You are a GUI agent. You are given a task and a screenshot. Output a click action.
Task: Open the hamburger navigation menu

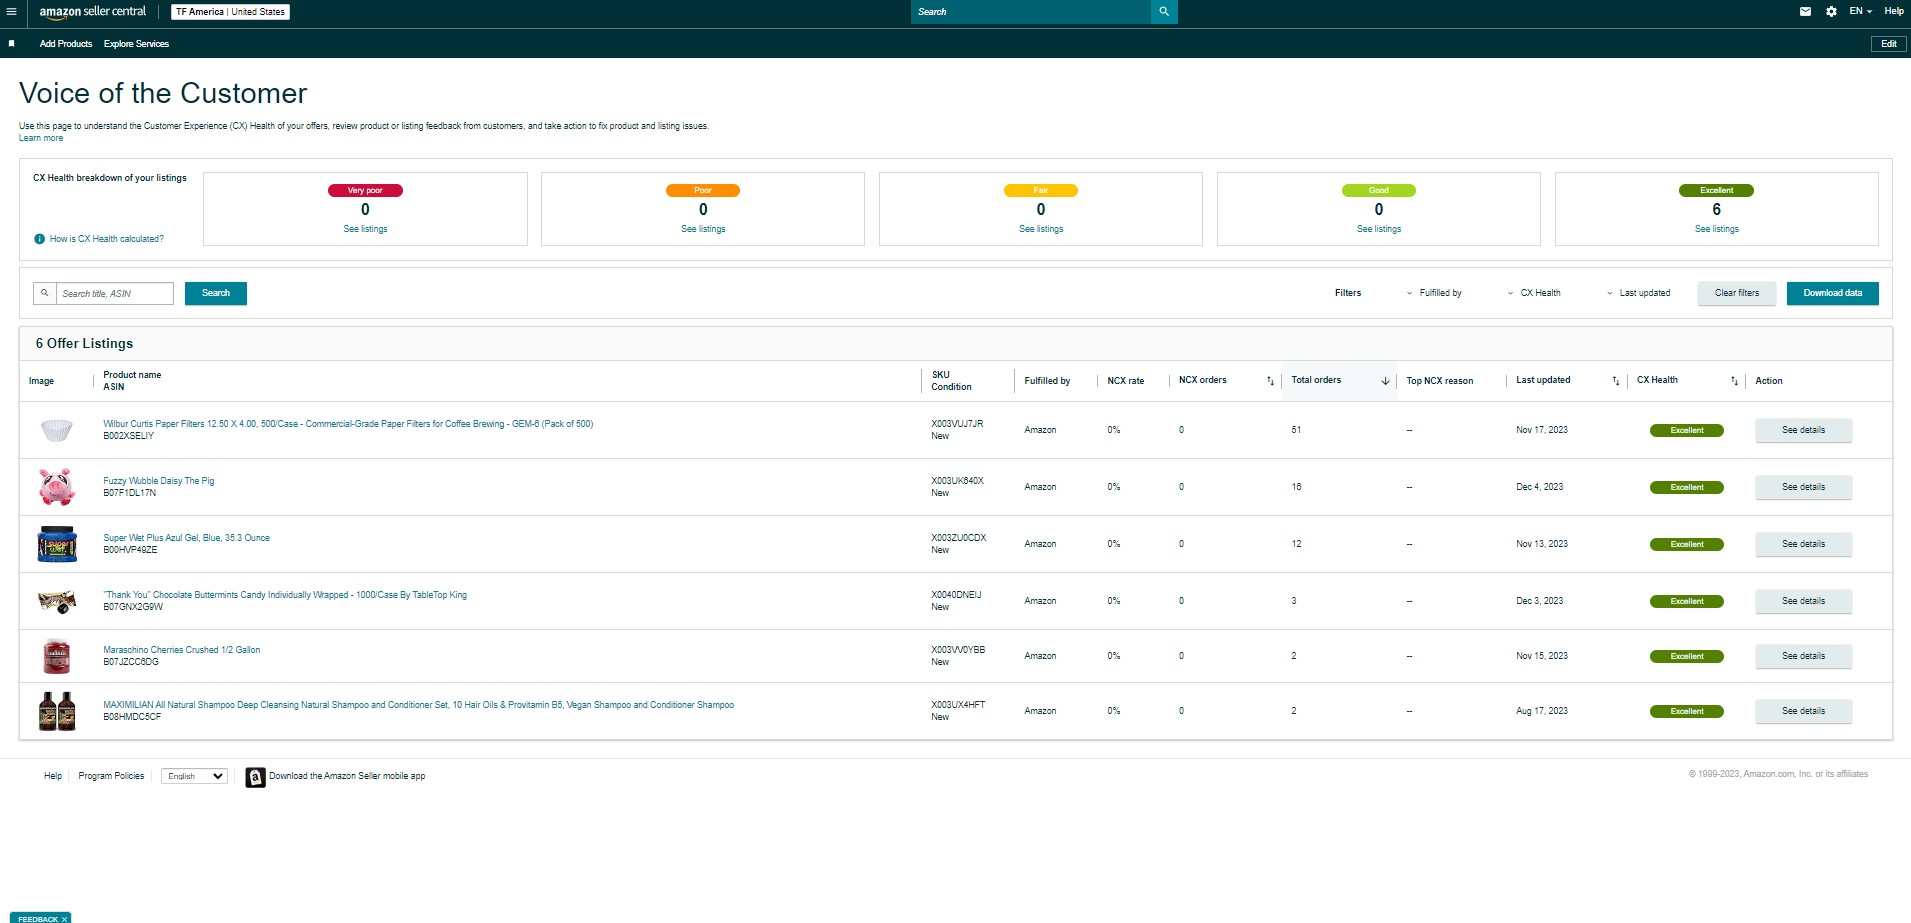point(11,12)
